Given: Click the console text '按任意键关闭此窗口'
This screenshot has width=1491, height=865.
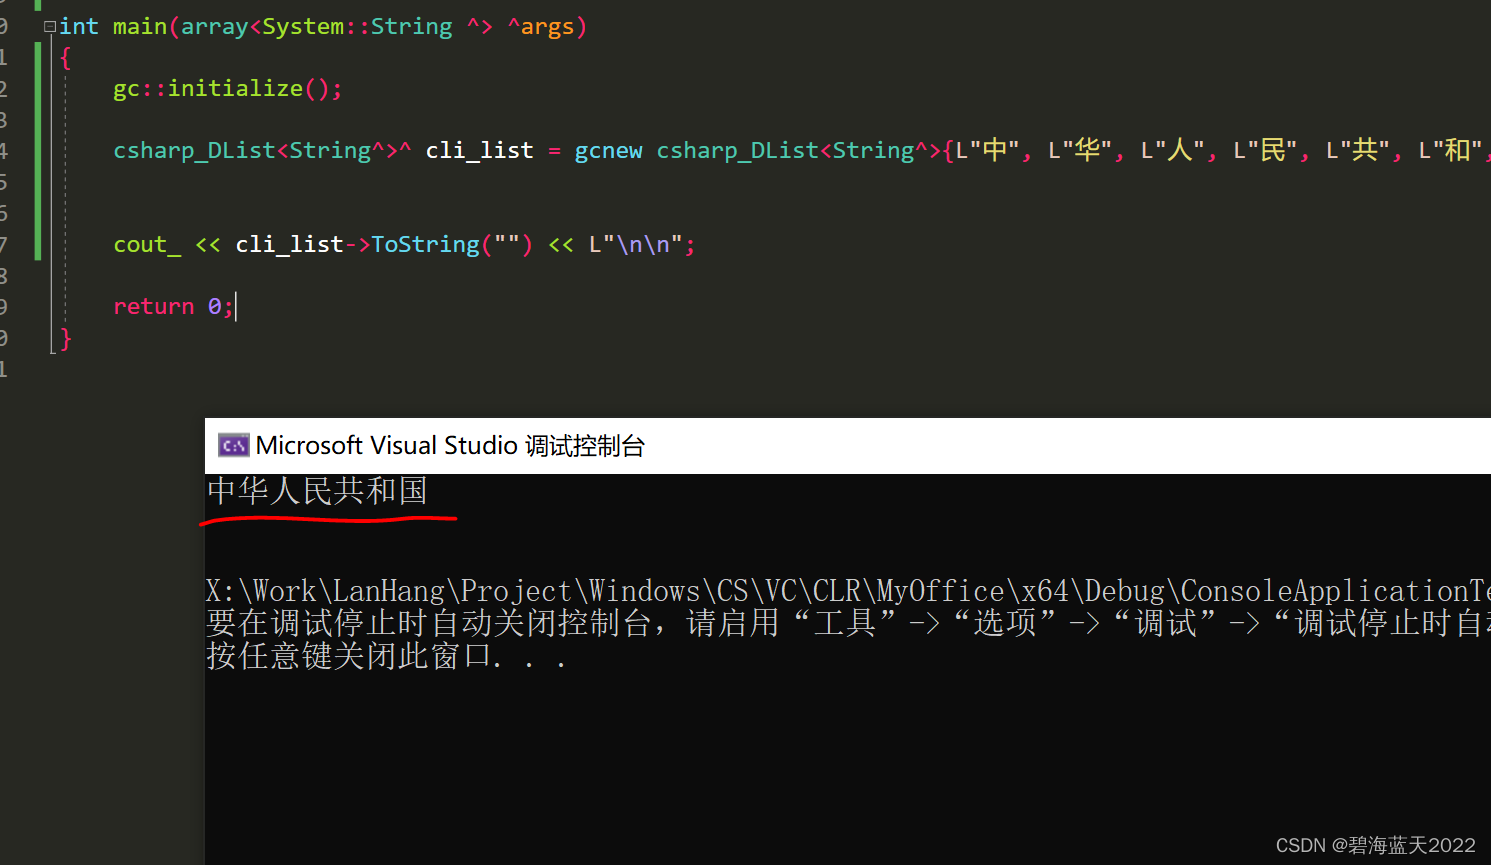Looking at the screenshot, I should [x=349, y=656].
